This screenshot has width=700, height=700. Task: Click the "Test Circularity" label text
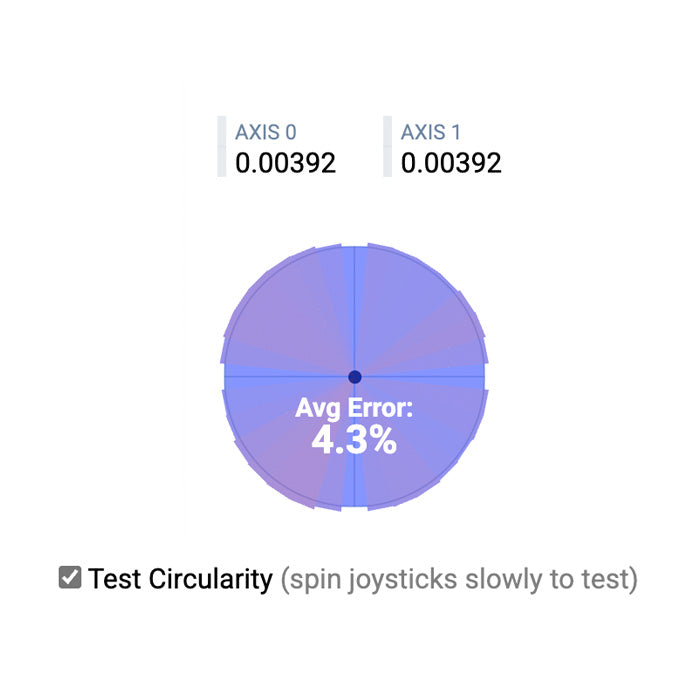(x=180, y=578)
